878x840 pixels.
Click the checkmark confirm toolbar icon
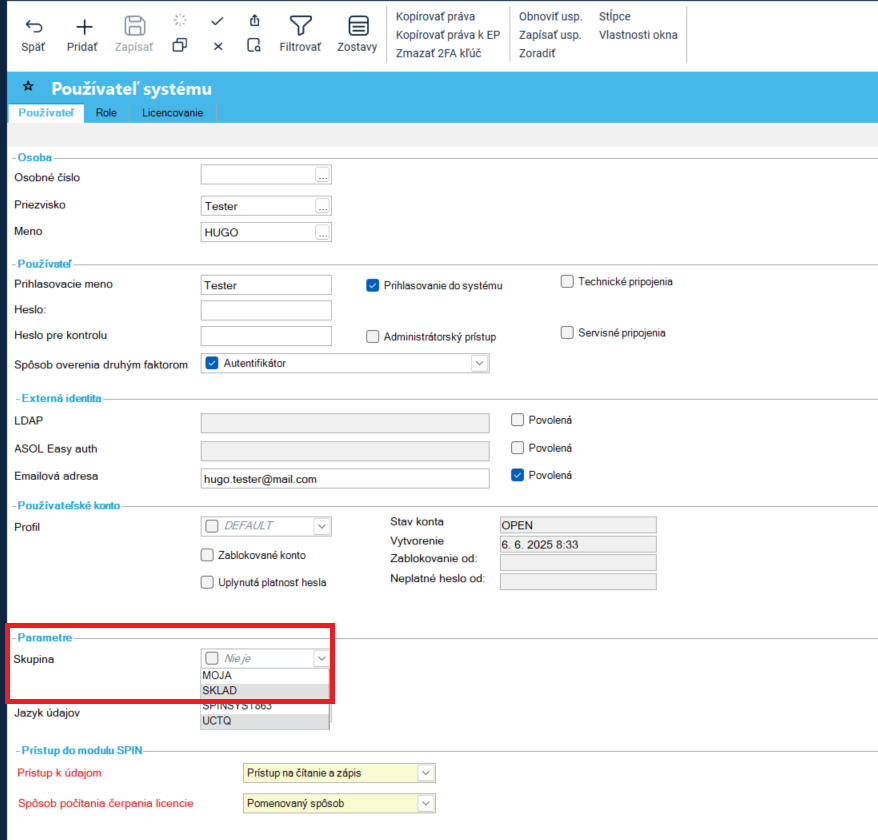pos(217,21)
